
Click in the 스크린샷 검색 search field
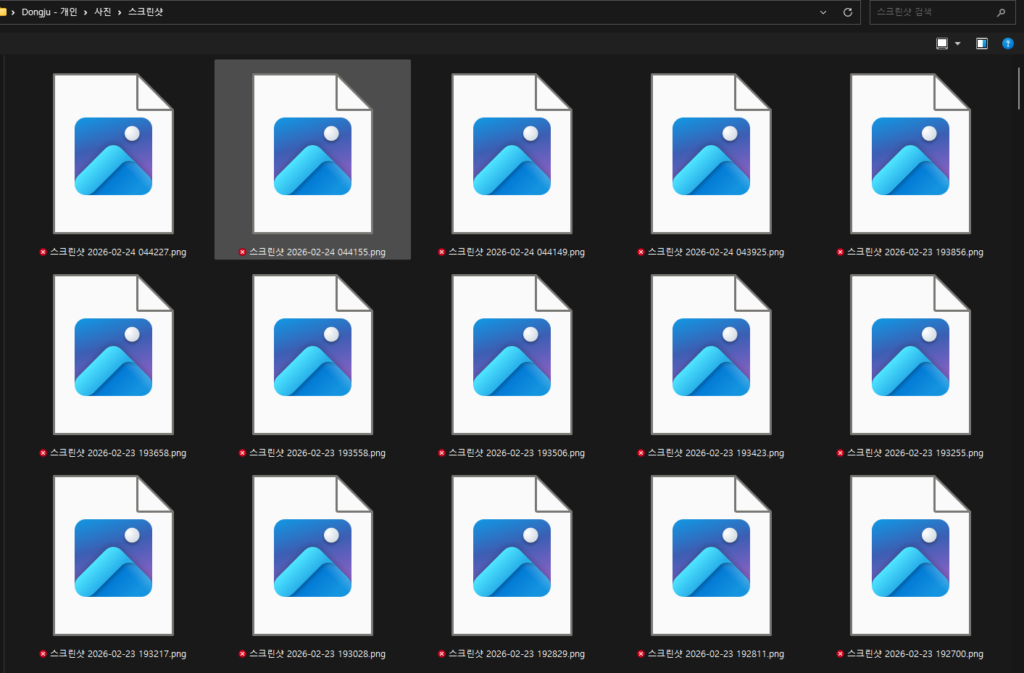[930, 12]
